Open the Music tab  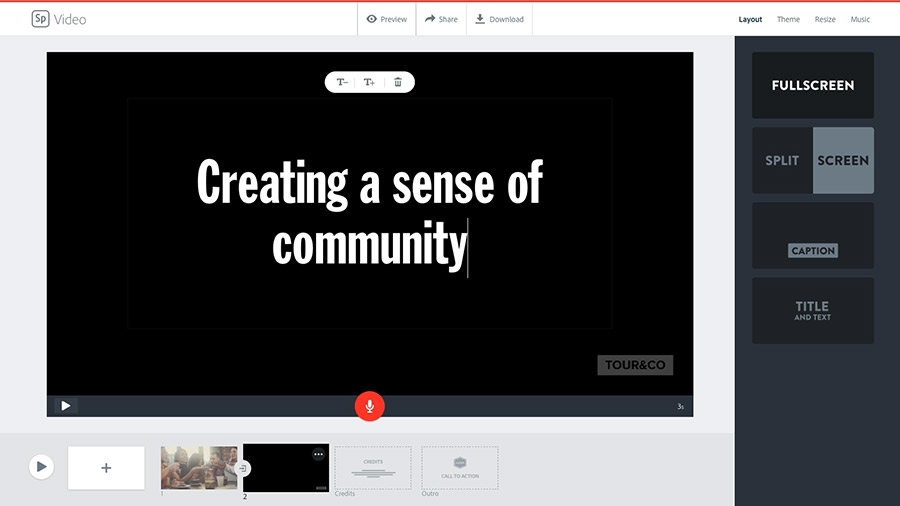[x=860, y=19]
